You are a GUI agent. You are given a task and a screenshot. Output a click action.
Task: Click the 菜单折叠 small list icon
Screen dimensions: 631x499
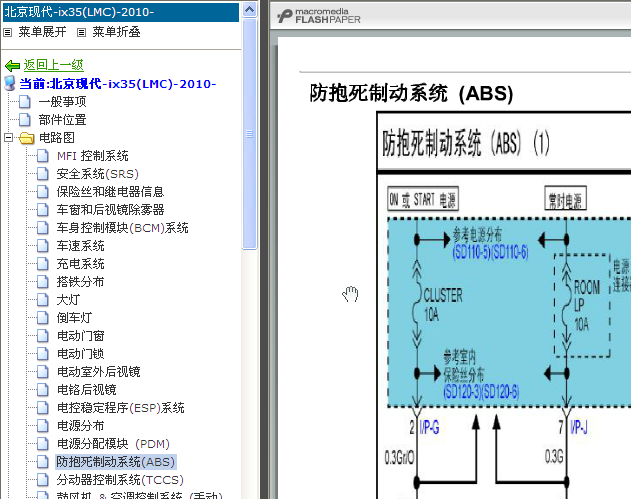point(81,33)
